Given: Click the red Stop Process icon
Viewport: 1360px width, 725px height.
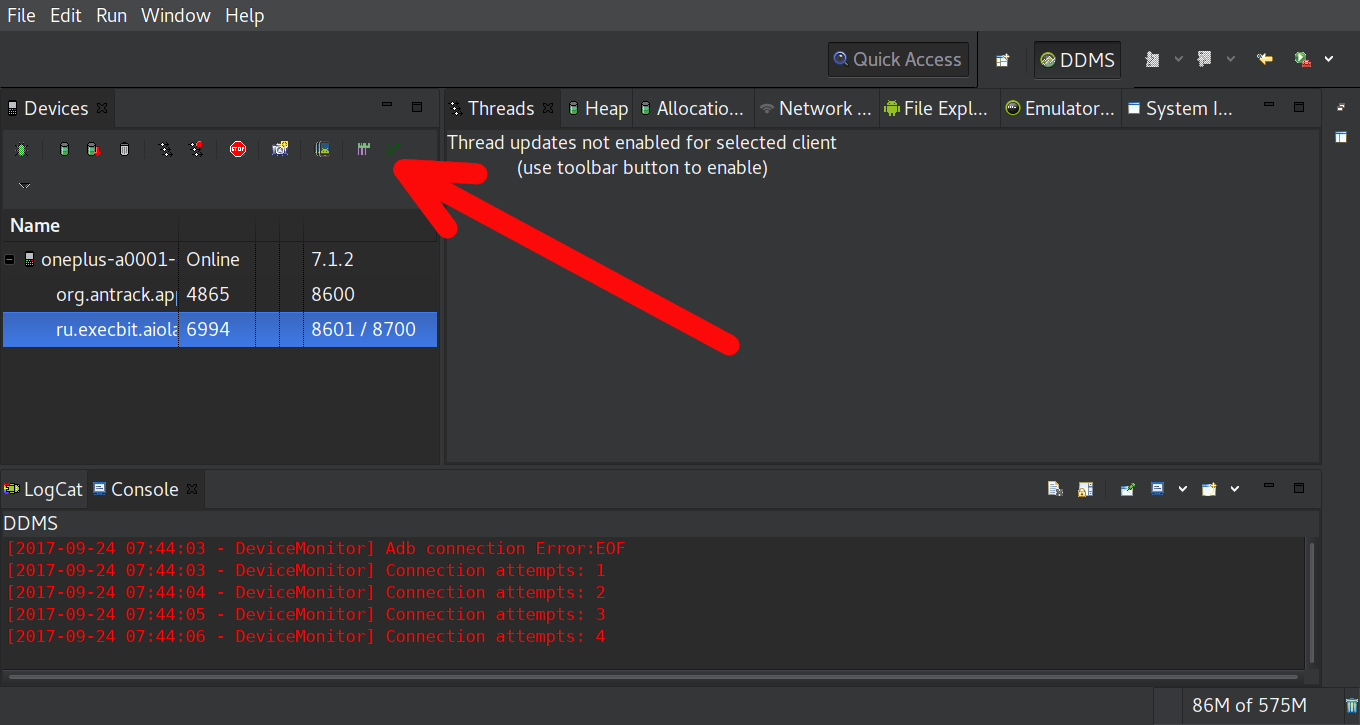Looking at the screenshot, I should click(x=238, y=150).
